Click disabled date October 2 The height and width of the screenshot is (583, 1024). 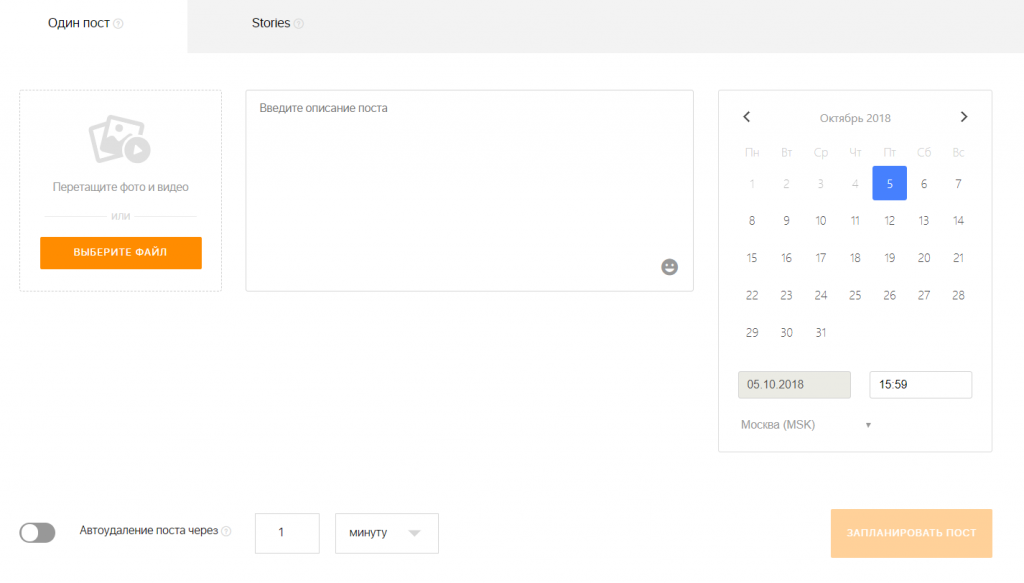pos(786,183)
